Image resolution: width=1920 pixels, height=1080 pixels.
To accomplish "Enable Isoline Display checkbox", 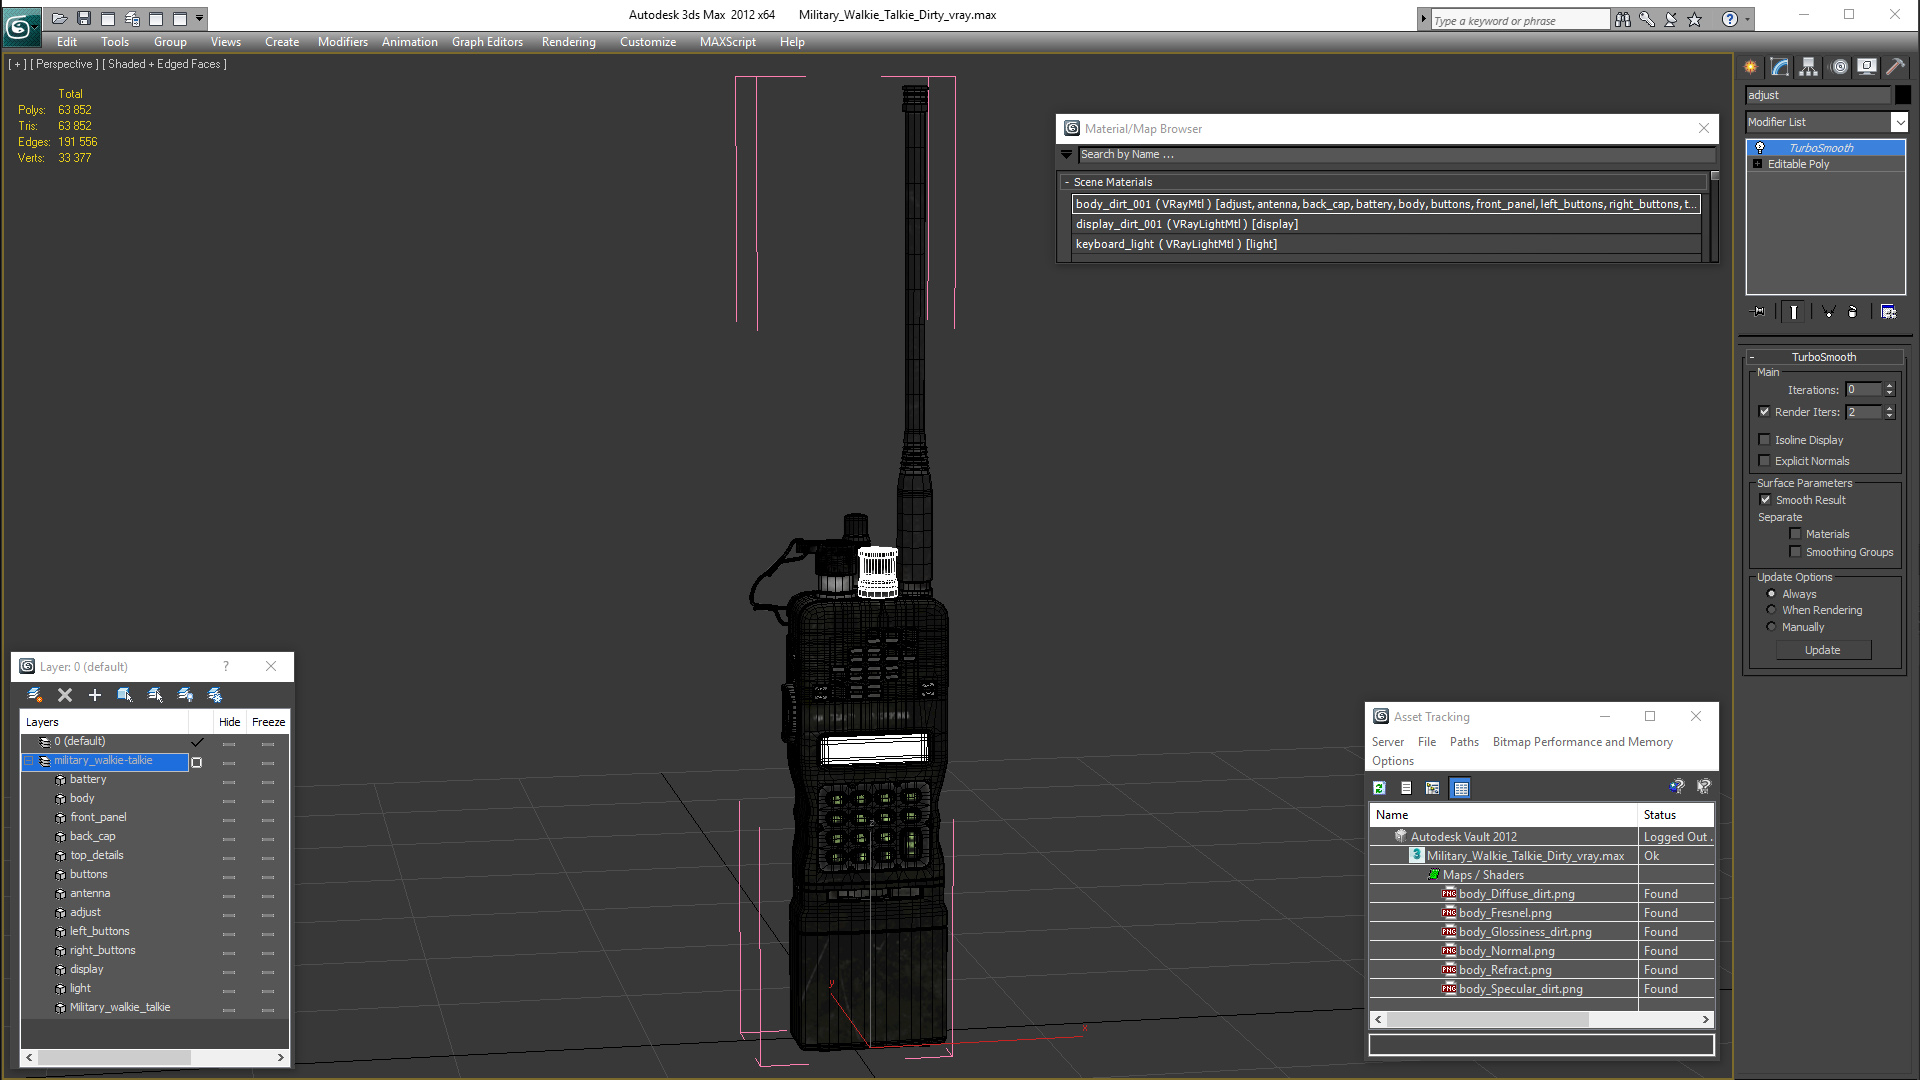I will point(1765,440).
